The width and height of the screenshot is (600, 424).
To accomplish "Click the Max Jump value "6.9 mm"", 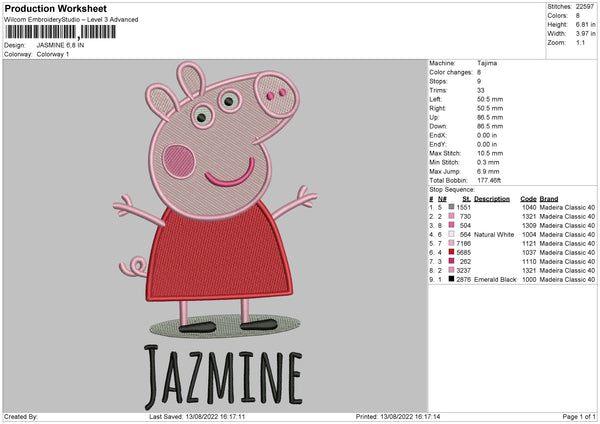I will pyautogui.click(x=488, y=171).
